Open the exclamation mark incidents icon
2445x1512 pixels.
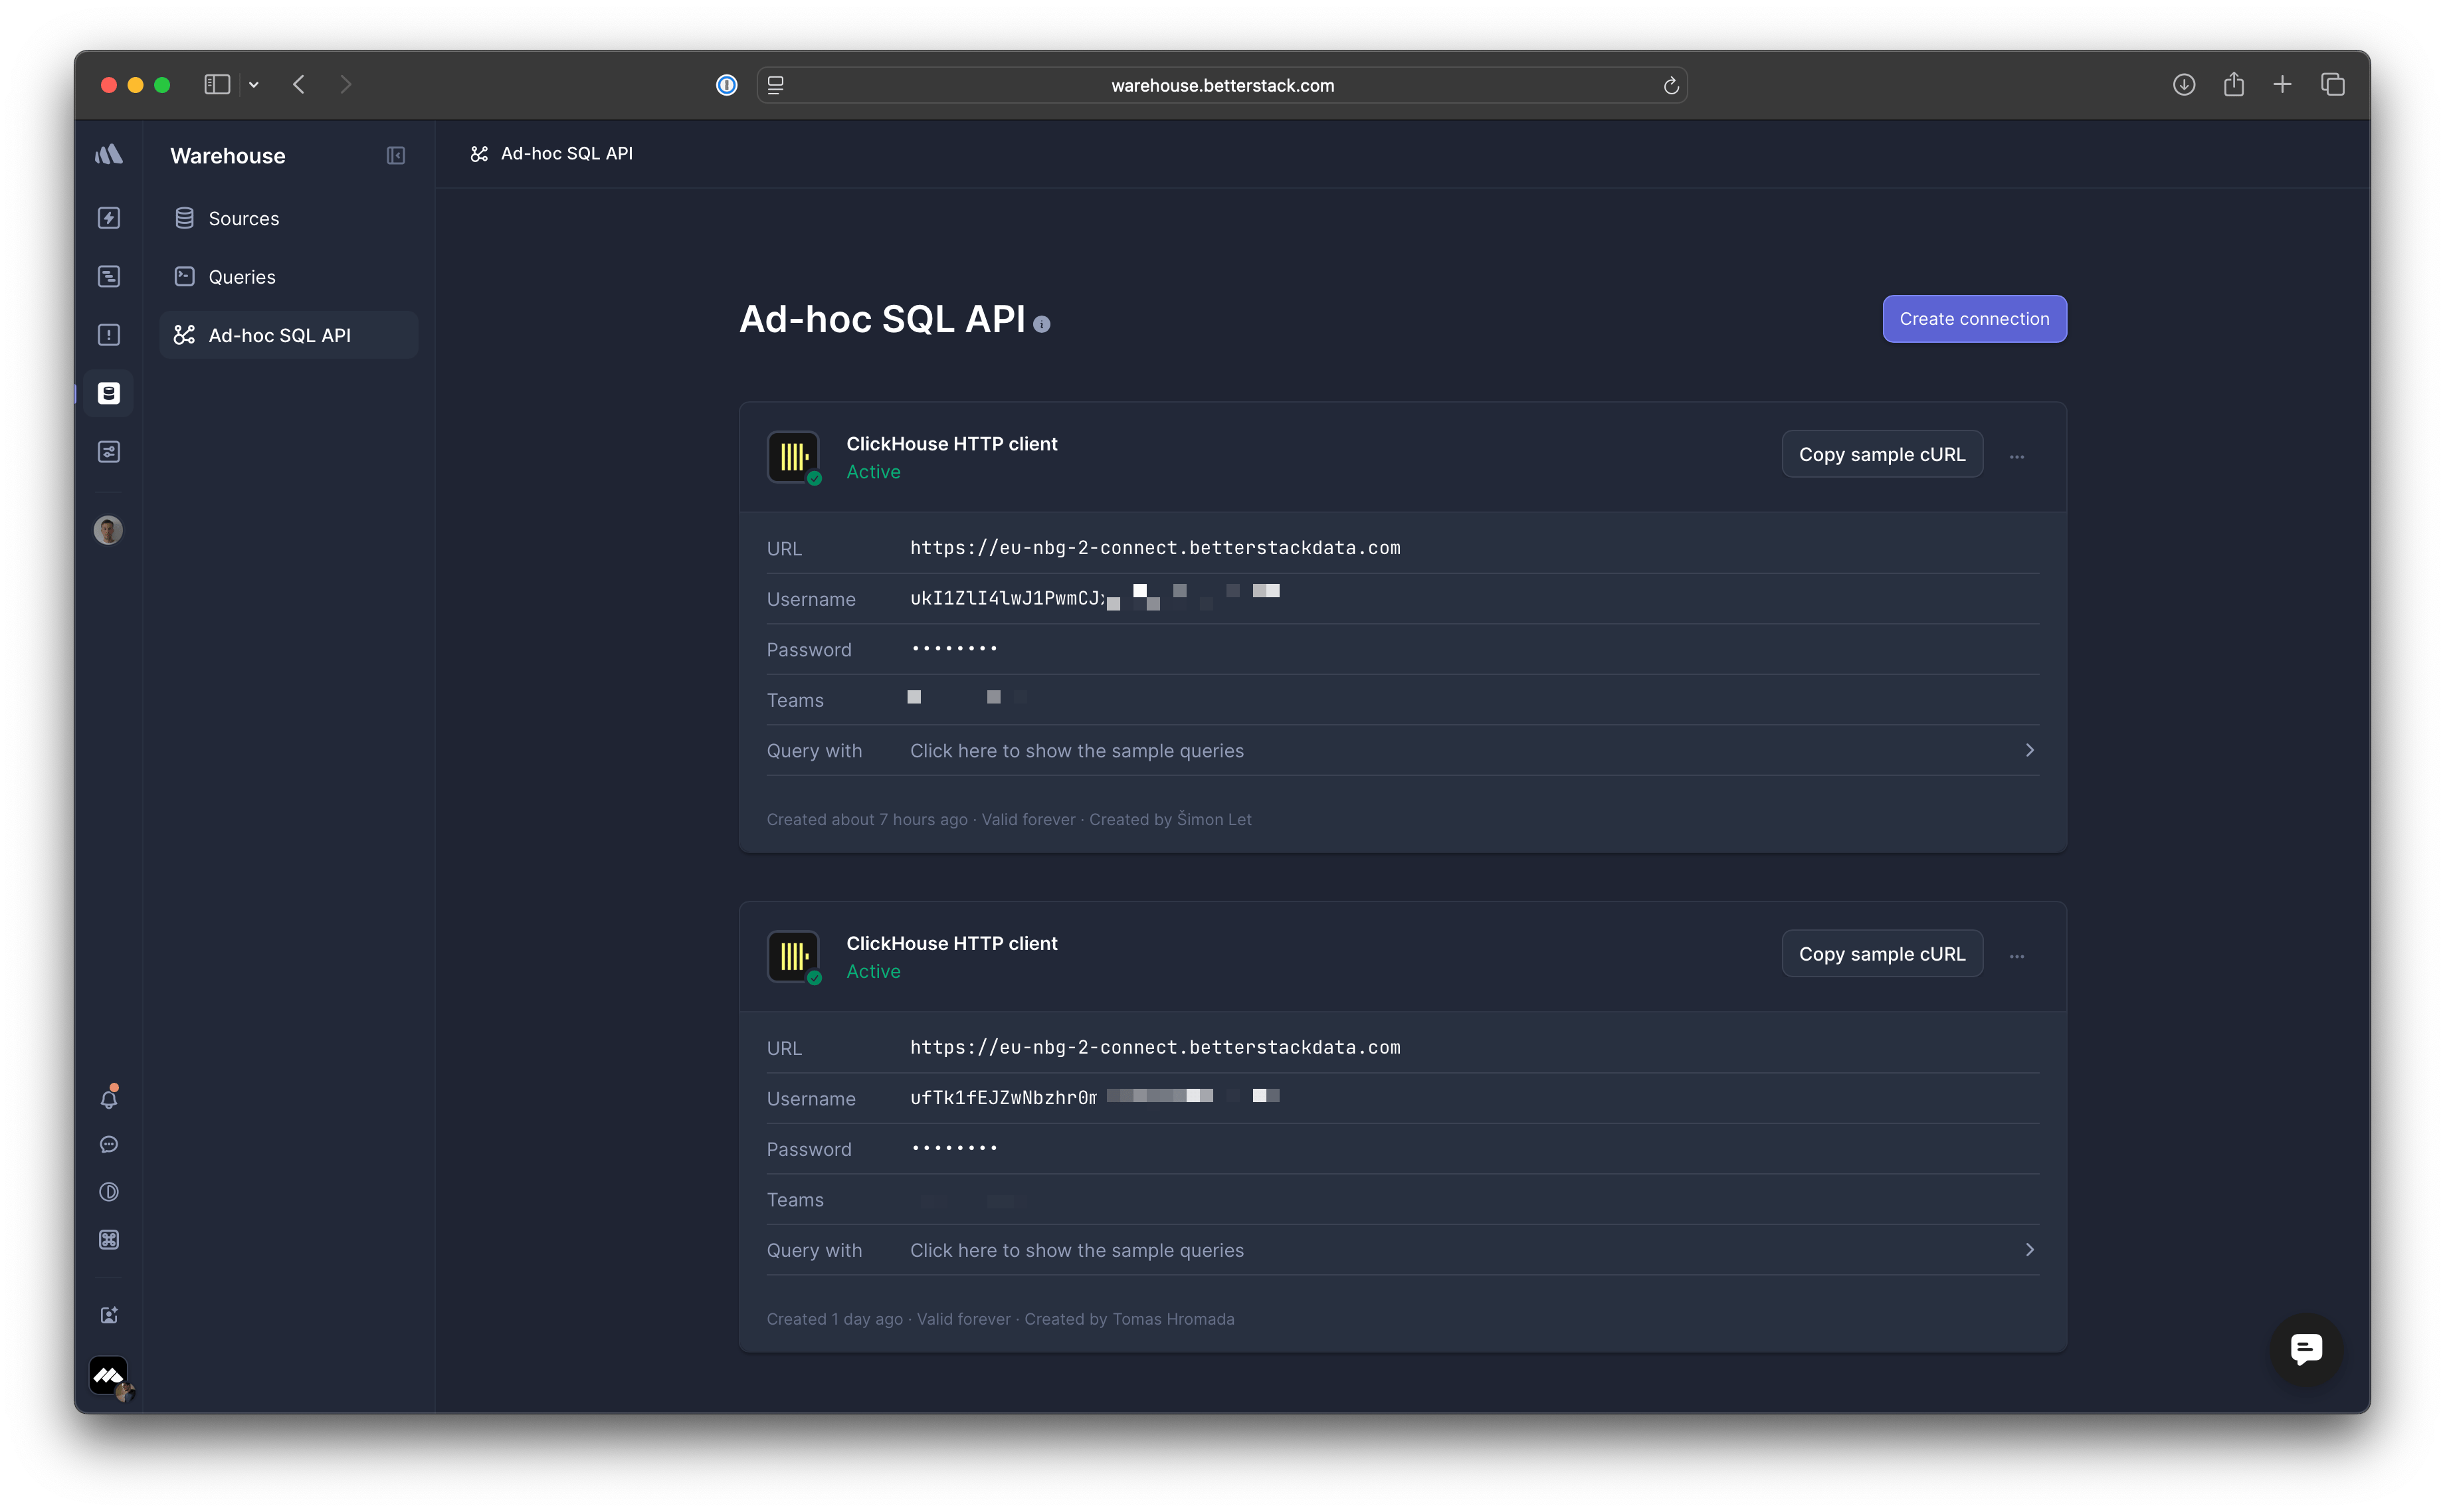tap(109, 335)
